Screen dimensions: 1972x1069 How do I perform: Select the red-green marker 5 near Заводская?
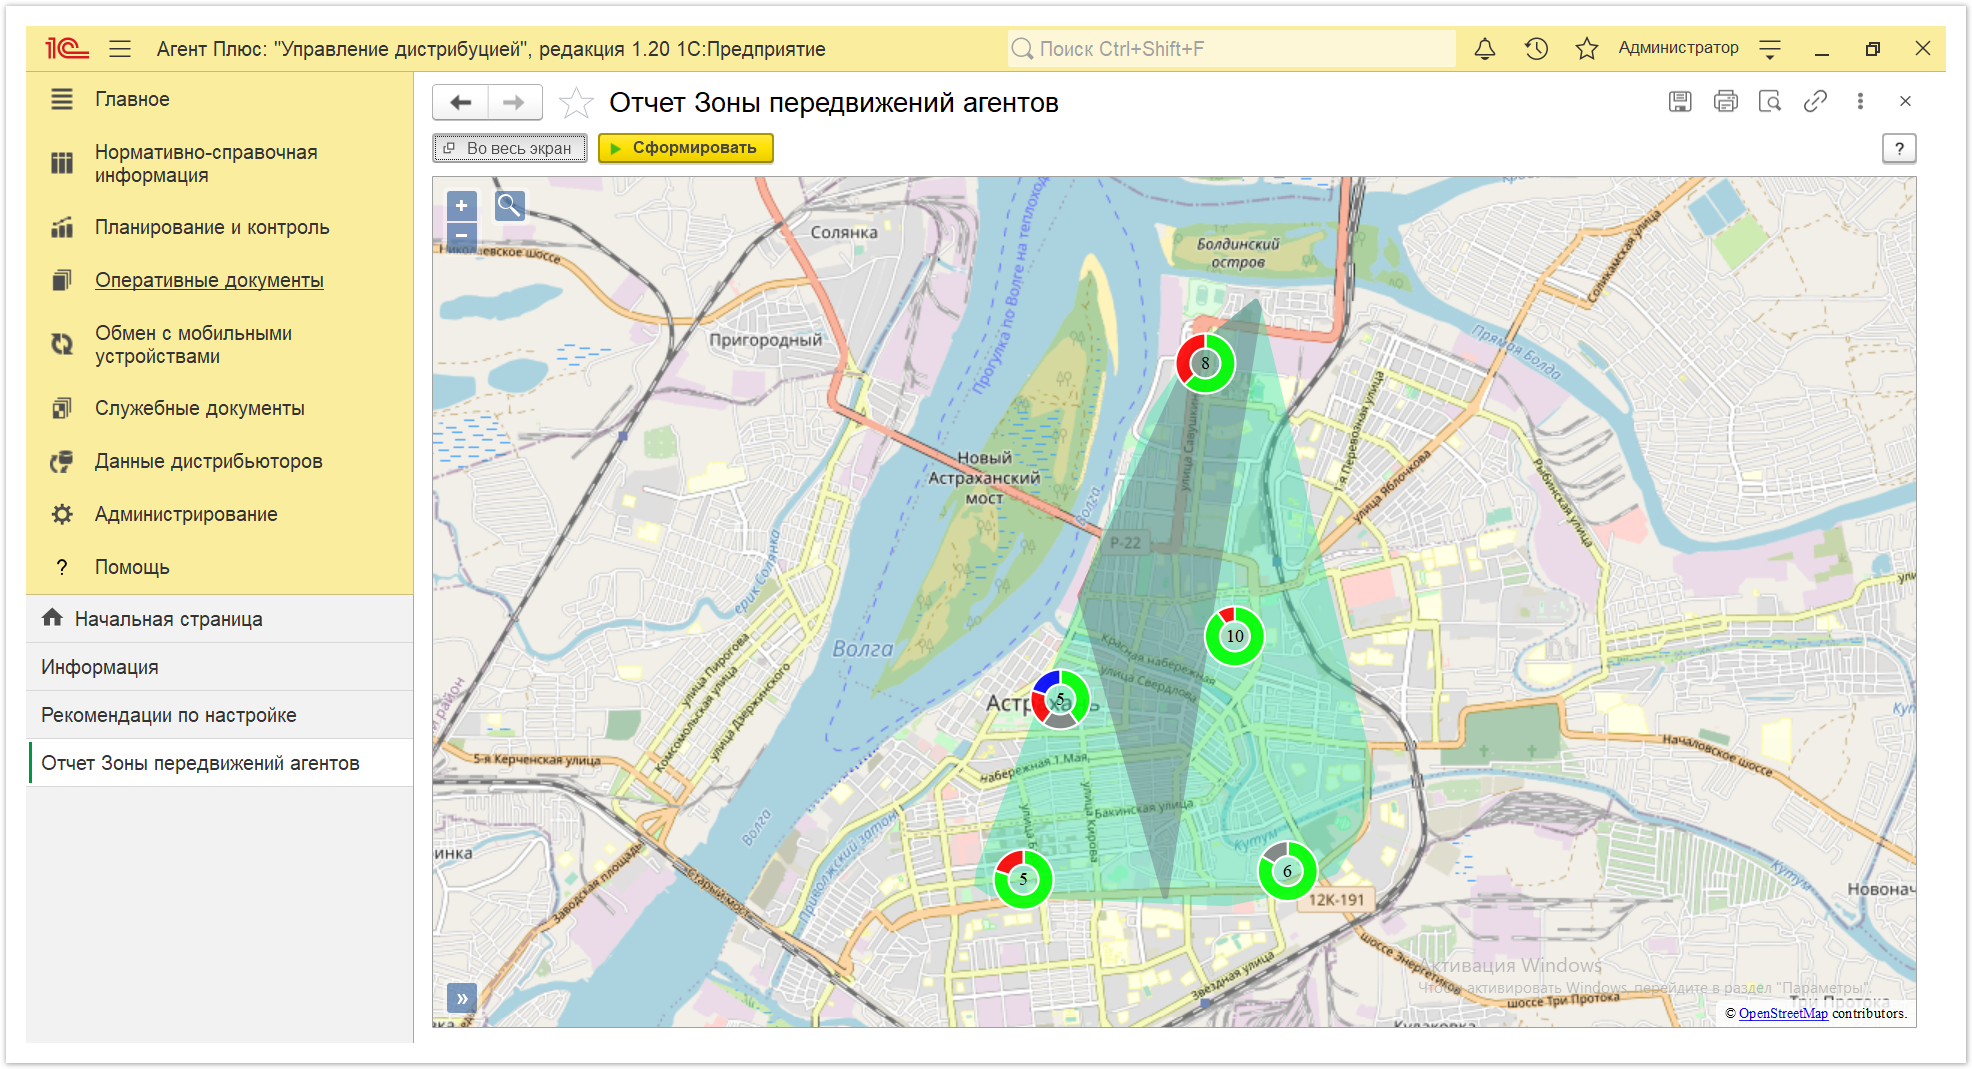click(x=1023, y=879)
